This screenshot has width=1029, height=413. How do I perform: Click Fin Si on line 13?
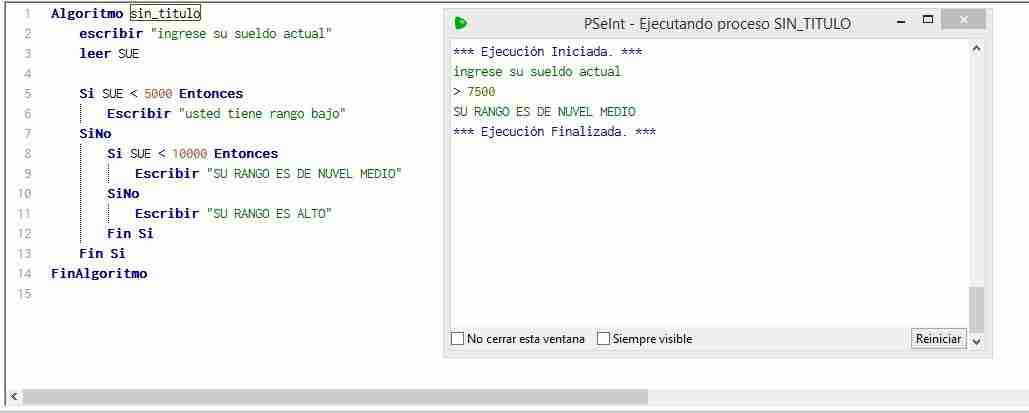tap(102, 253)
